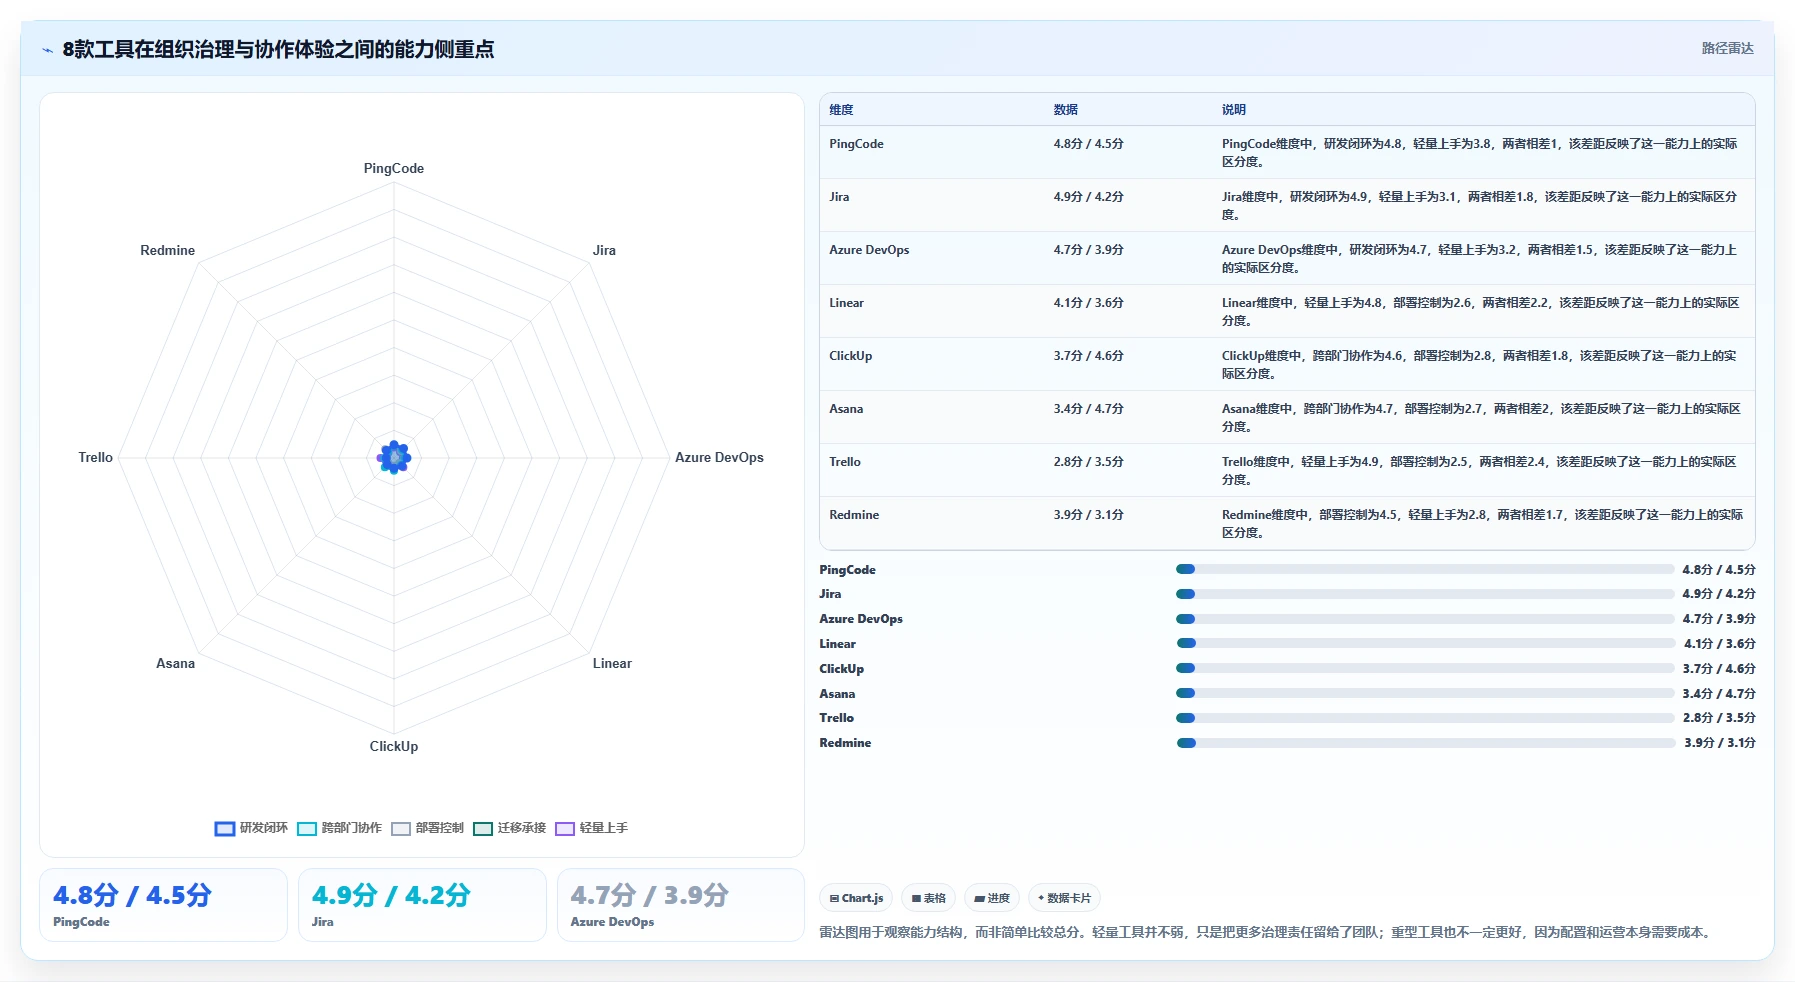
Task: Click the Jira progress bar
Action: (1425, 594)
